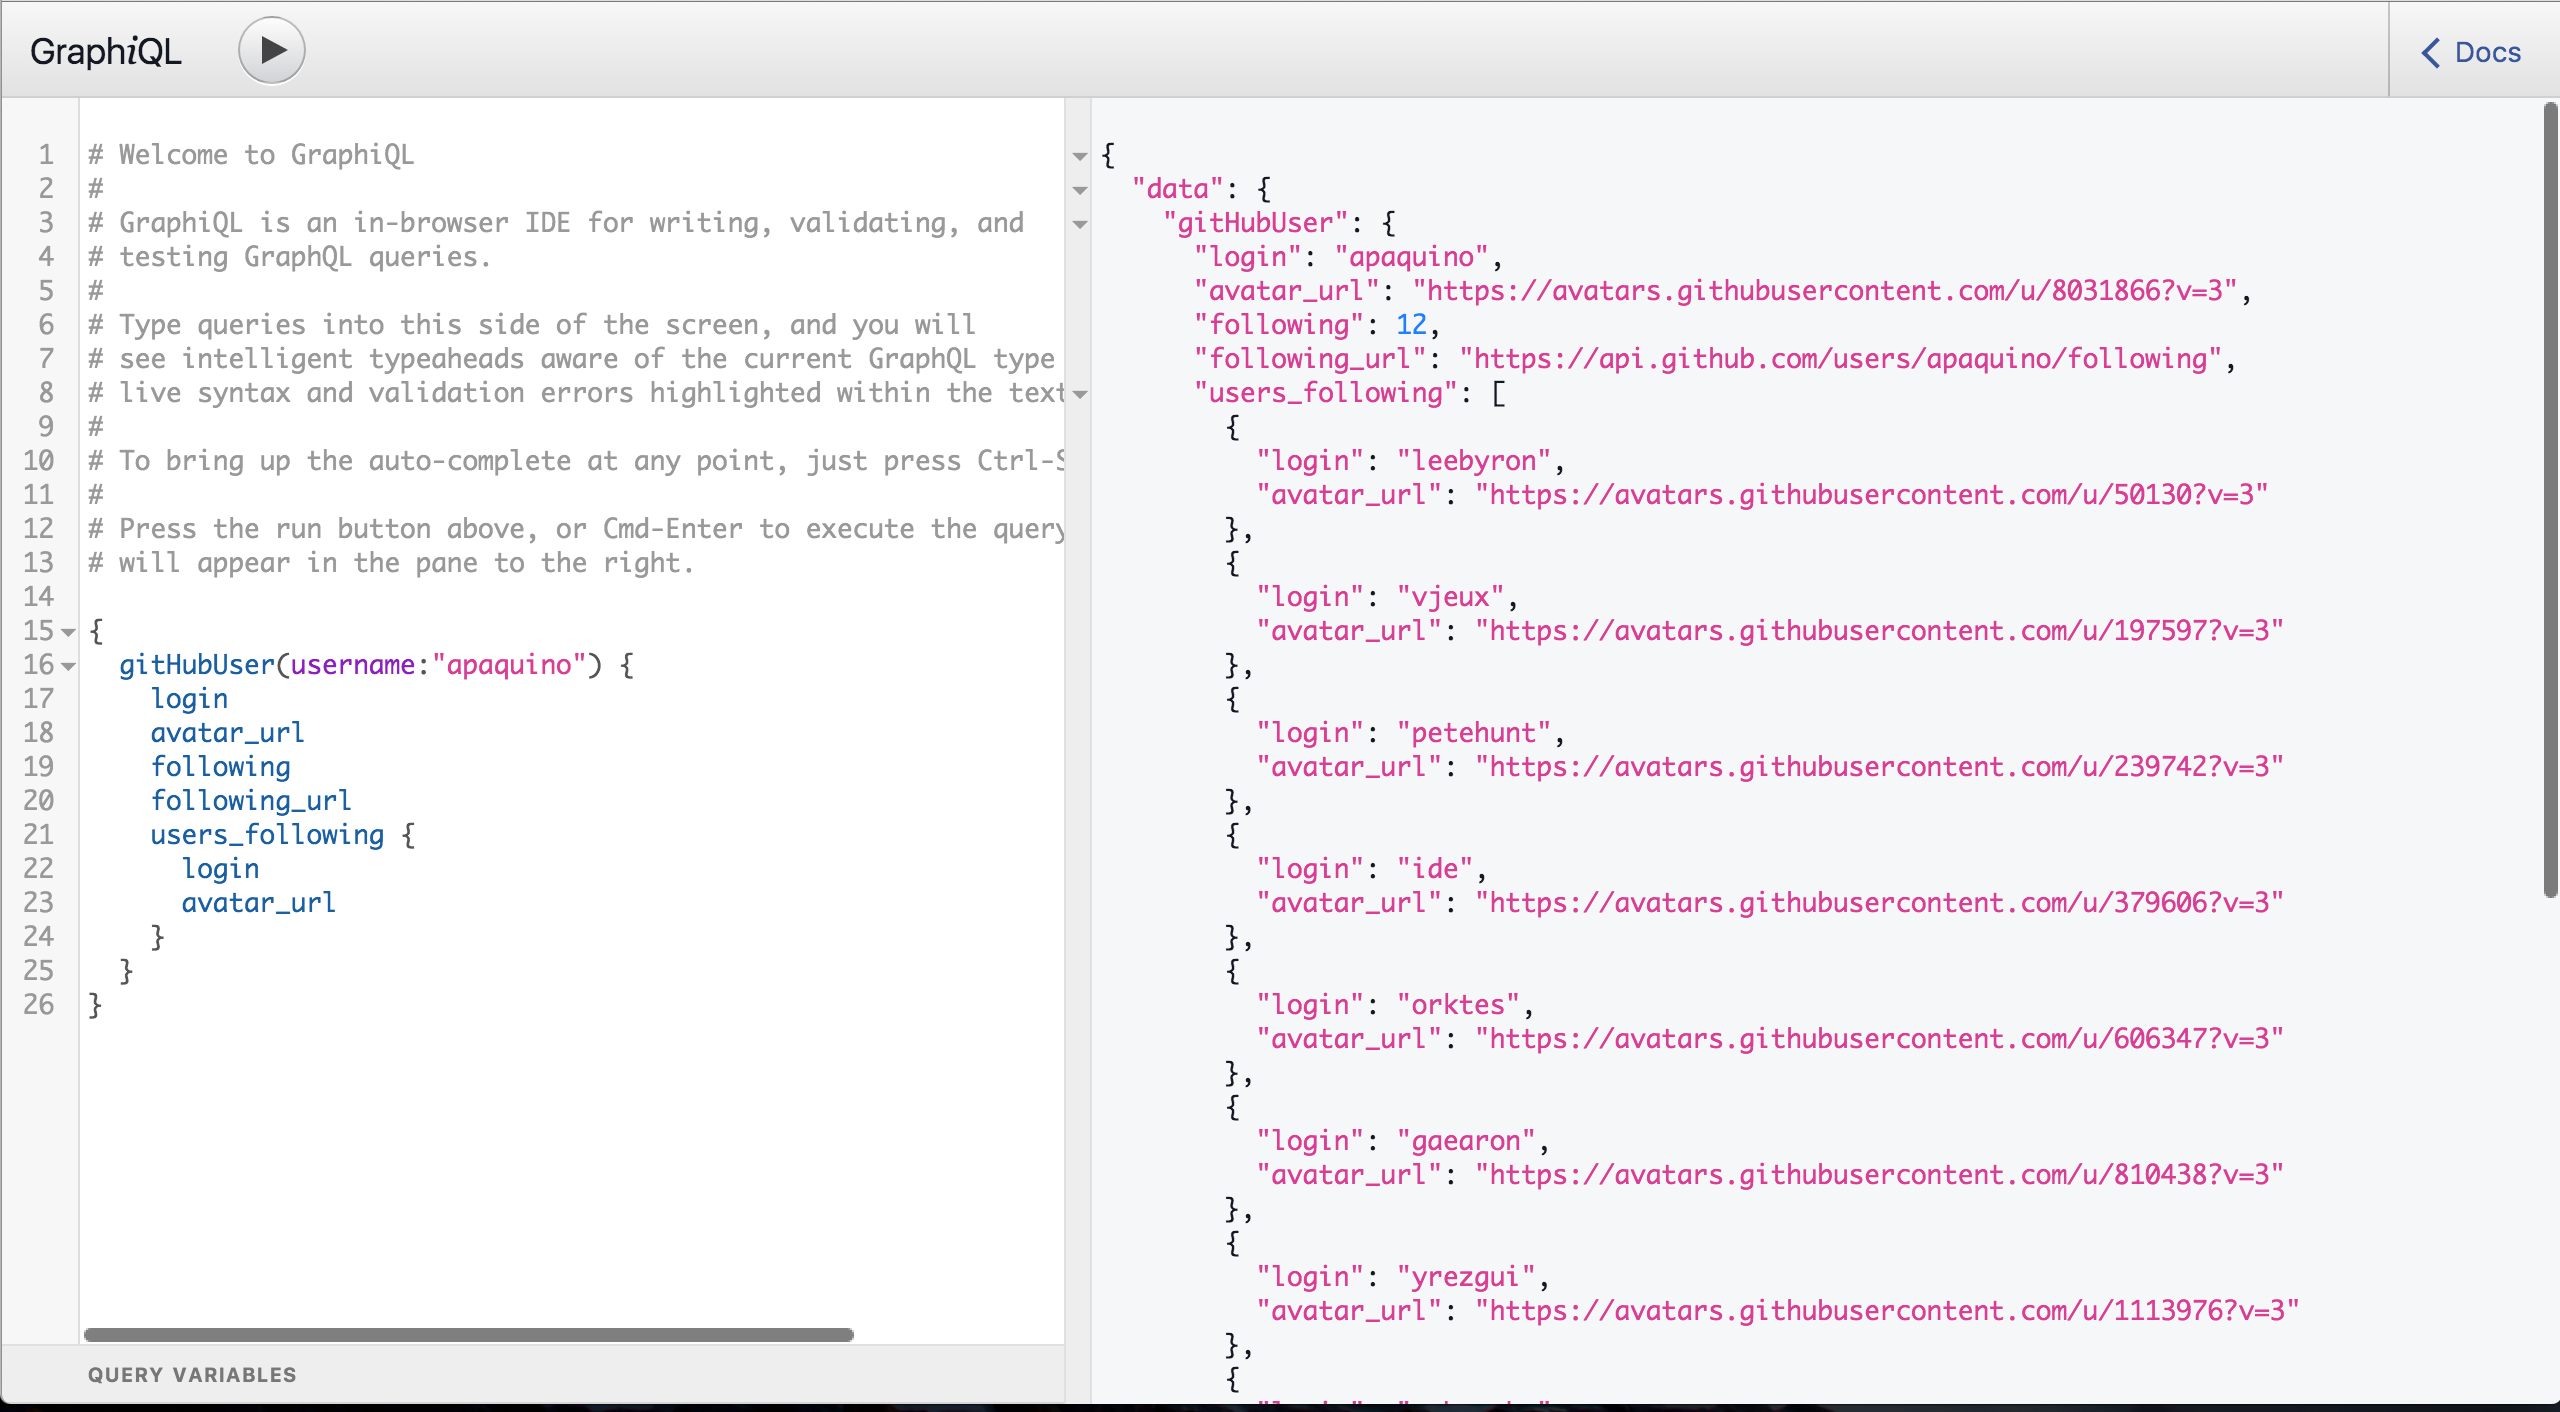The width and height of the screenshot is (2560, 1412).
Task: Collapse the query block on line 15
Action: (66, 631)
